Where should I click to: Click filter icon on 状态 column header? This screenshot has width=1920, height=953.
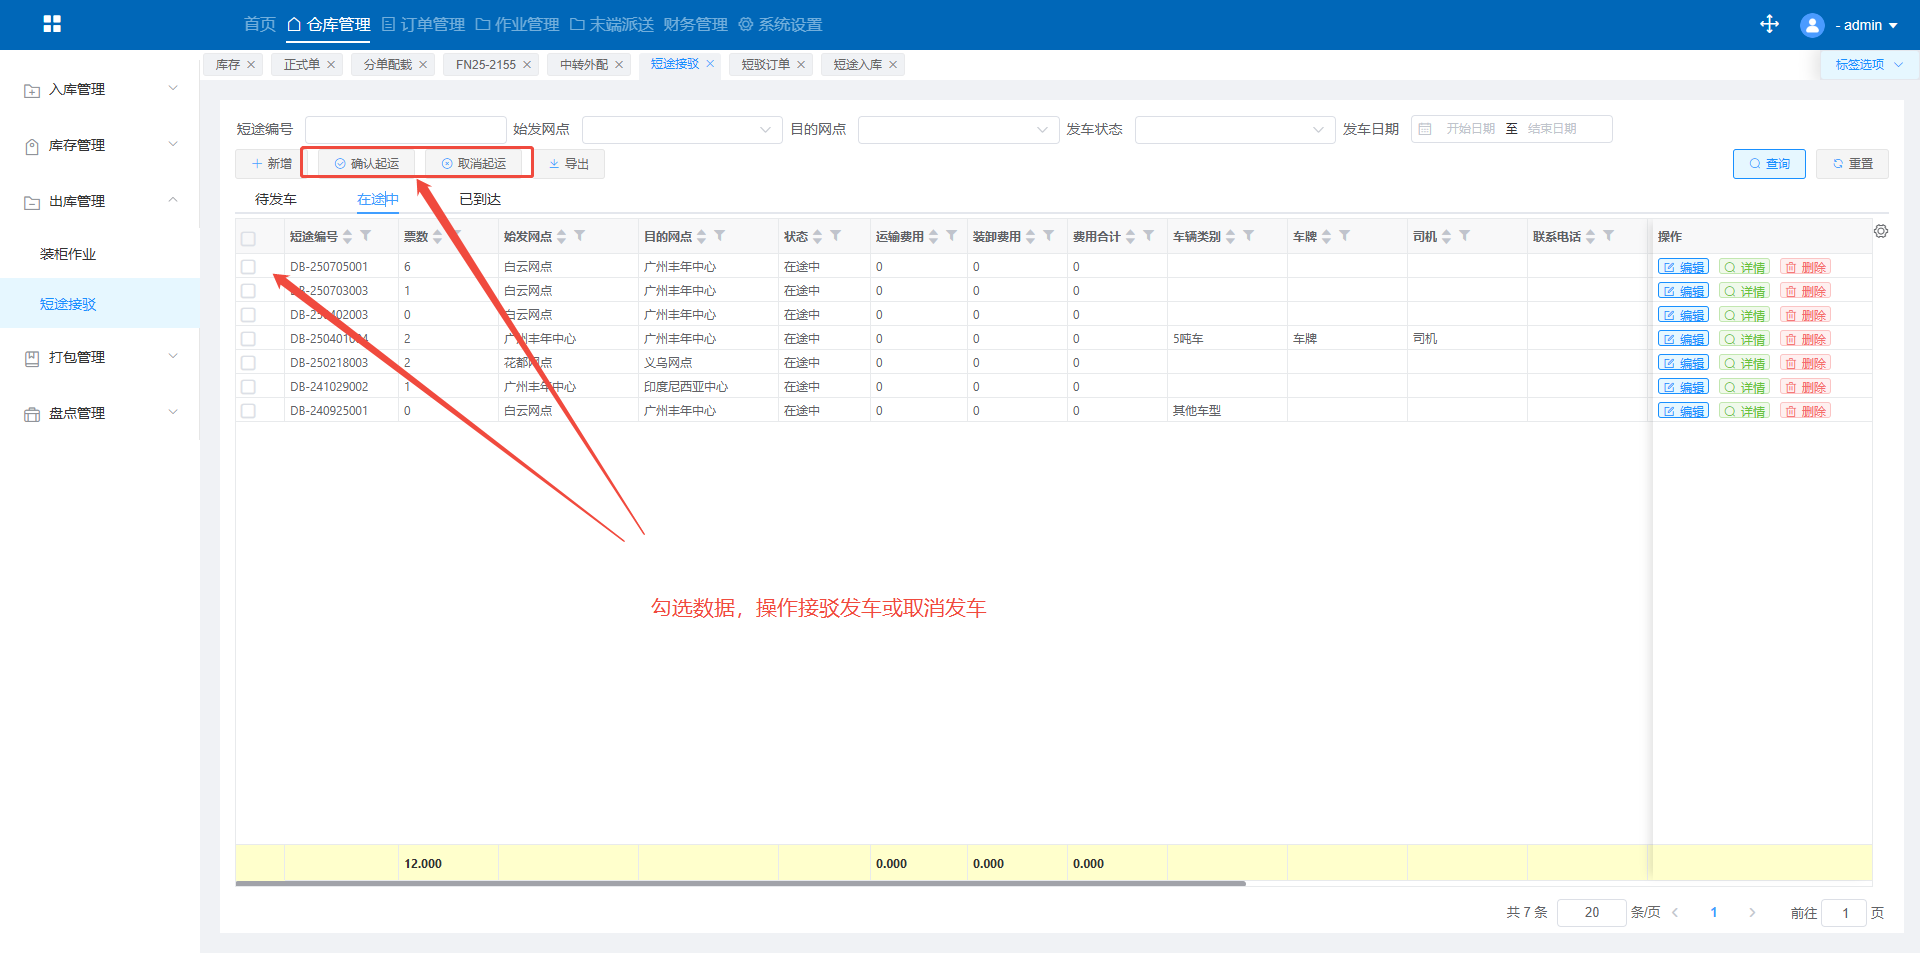click(836, 236)
